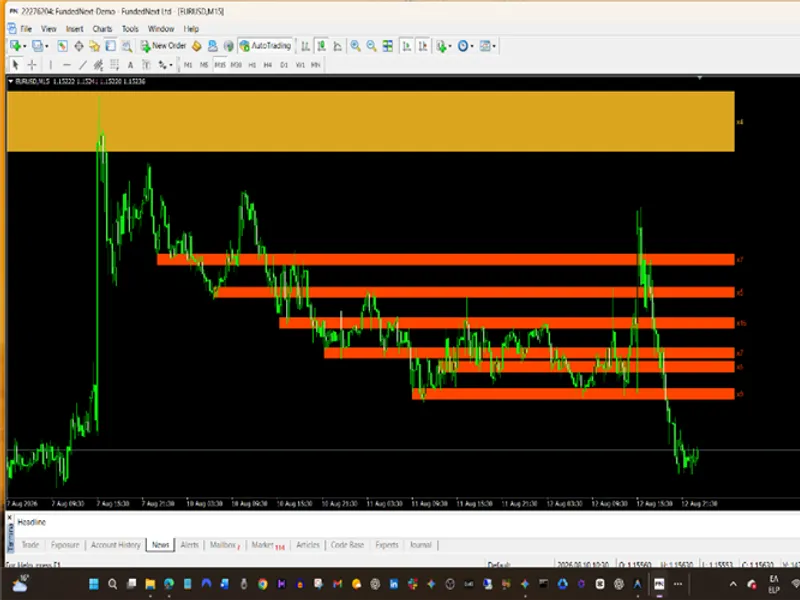Open the Tools menu
Image resolution: width=800 pixels, height=600 pixels.
(130, 29)
